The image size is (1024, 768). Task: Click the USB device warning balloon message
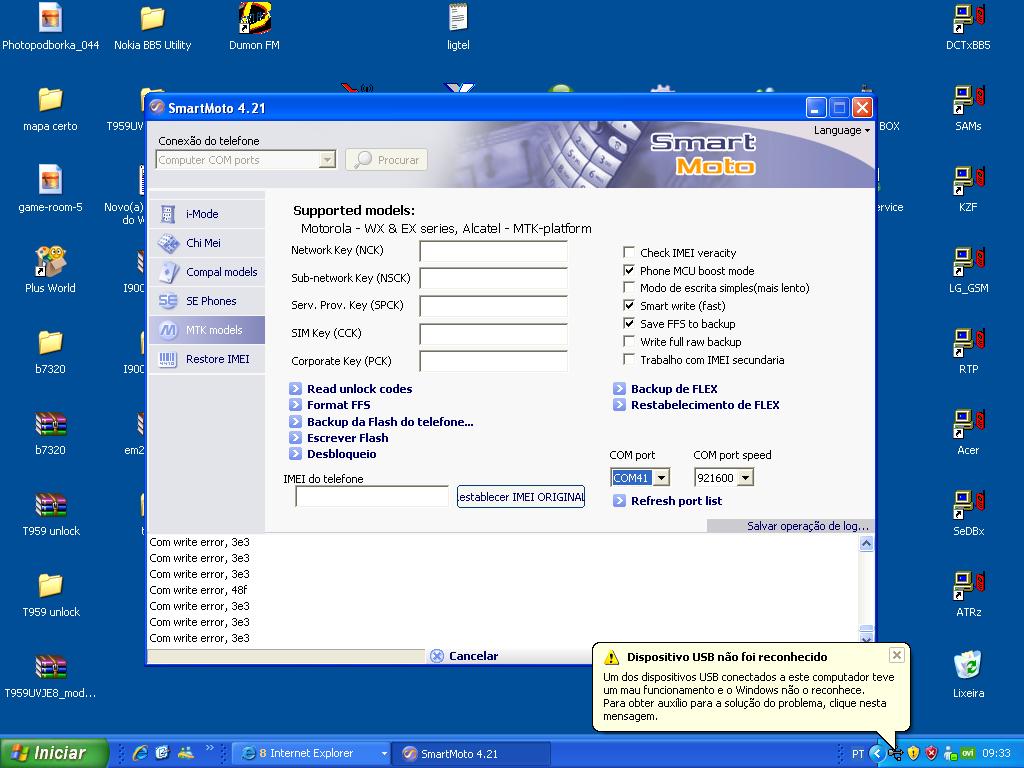click(748, 696)
